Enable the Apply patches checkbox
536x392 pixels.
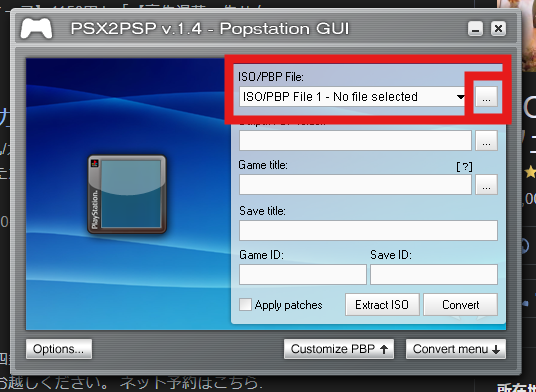pyautogui.click(x=245, y=304)
